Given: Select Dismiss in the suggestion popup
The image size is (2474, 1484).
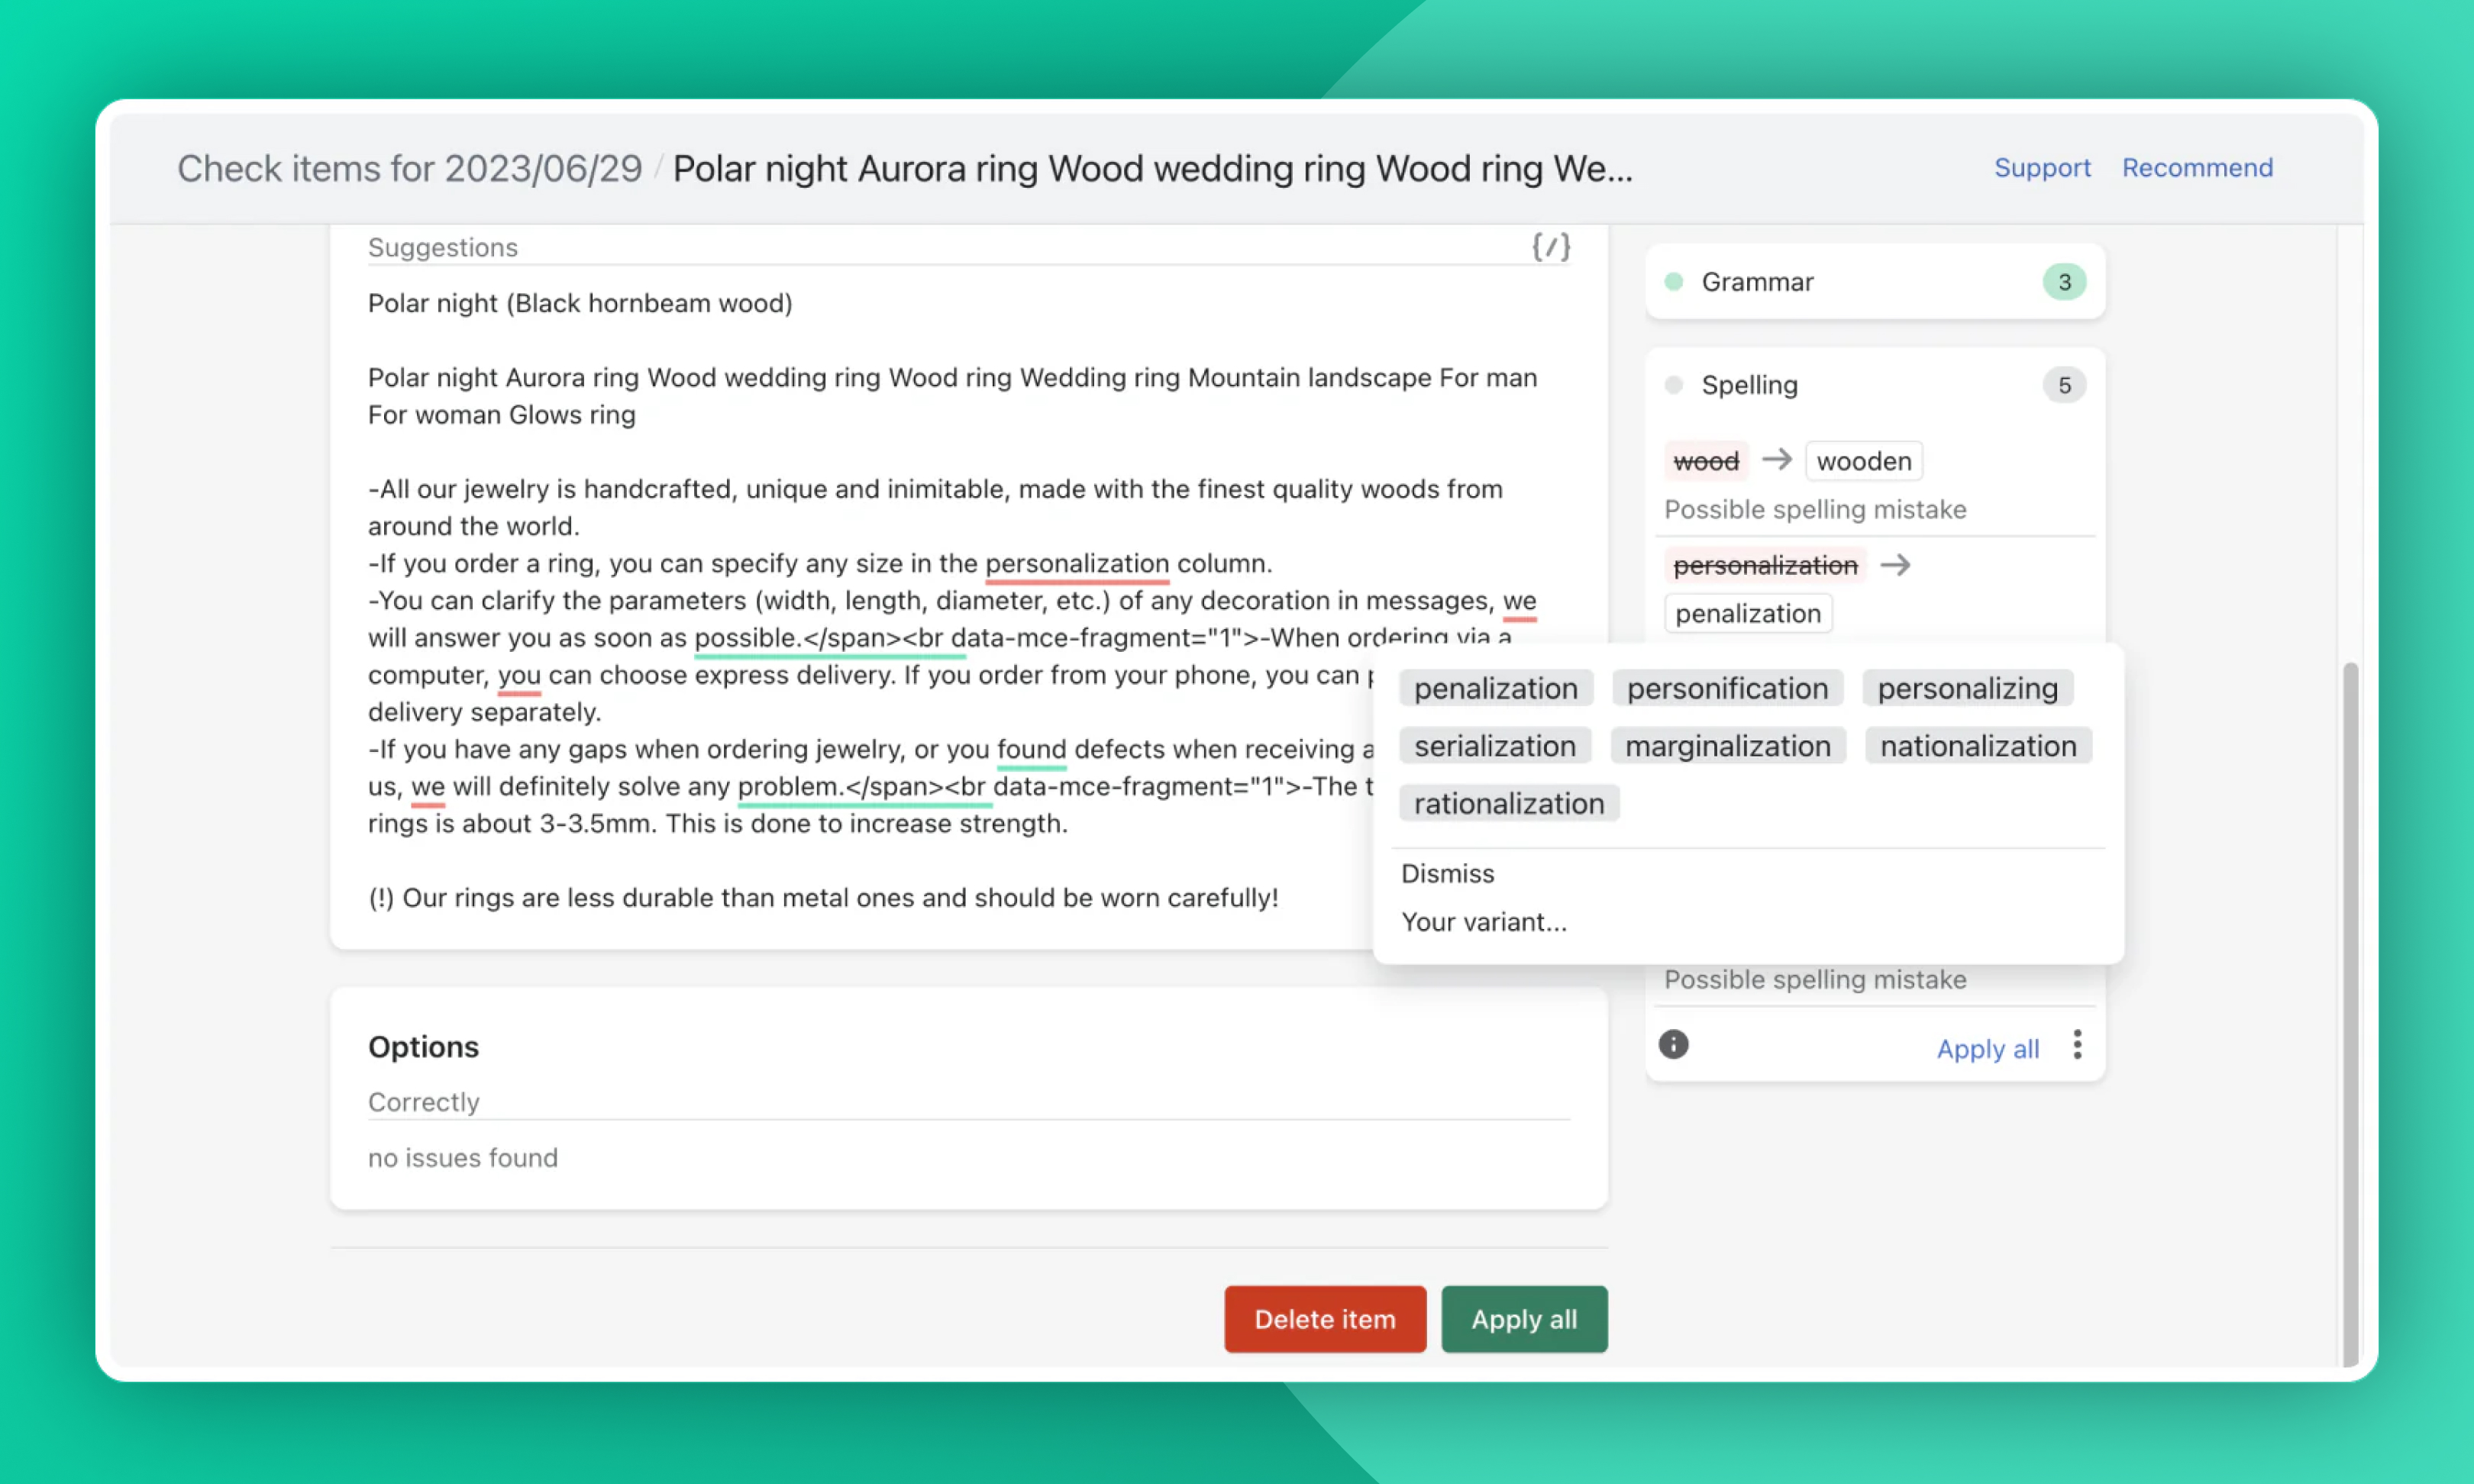Looking at the screenshot, I should (1447, 872).
